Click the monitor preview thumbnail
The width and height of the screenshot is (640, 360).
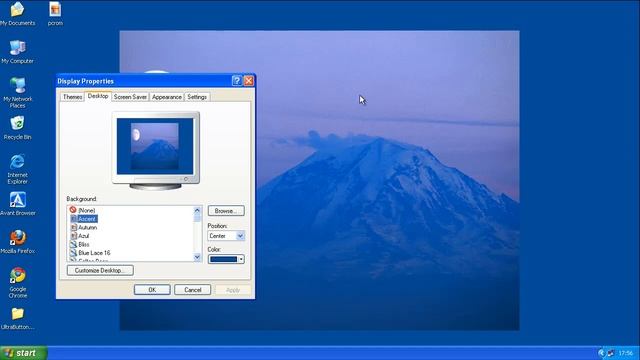coord(155,146)
